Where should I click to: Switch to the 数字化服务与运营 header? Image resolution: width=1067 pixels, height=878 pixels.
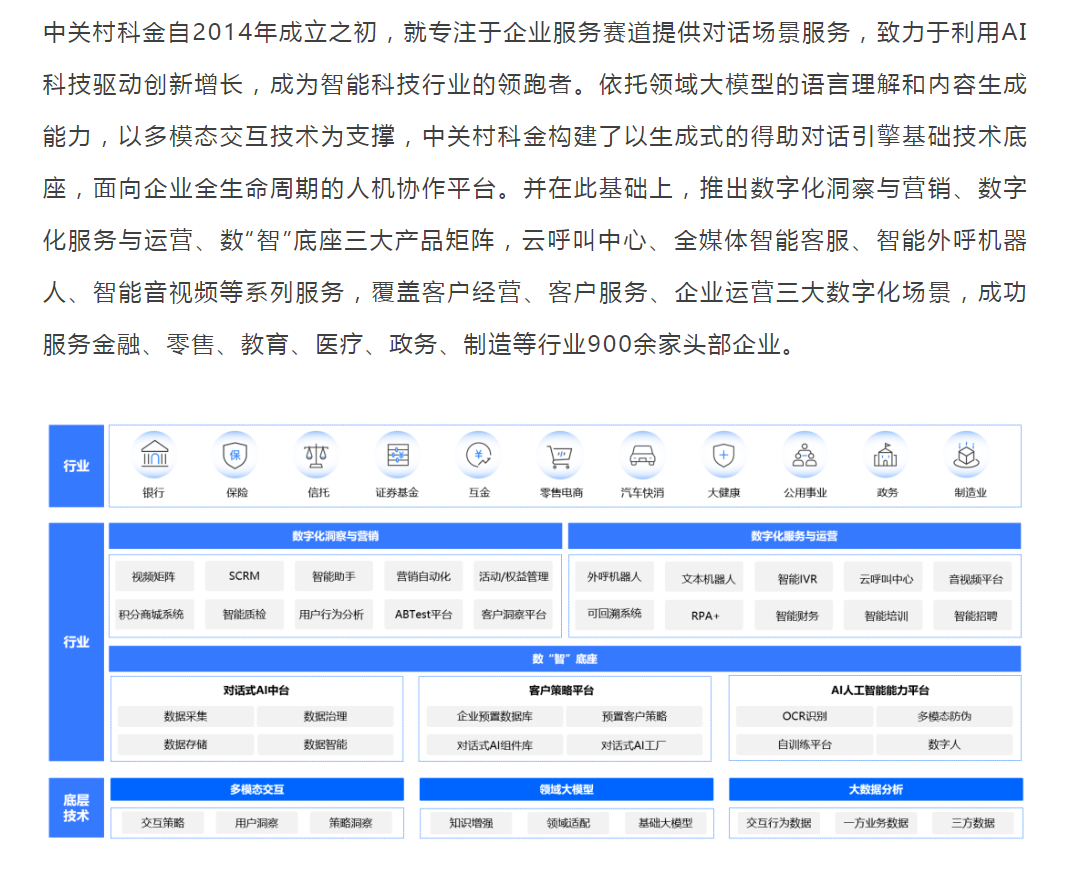(x=794, y=536)
